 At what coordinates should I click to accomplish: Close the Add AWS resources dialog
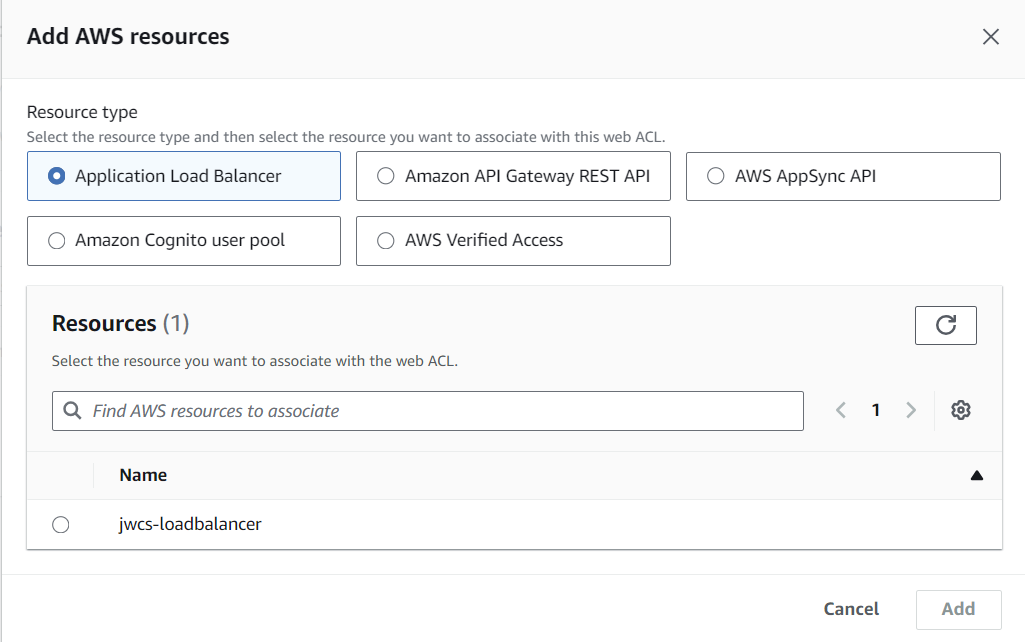click(x=990, y=37)
